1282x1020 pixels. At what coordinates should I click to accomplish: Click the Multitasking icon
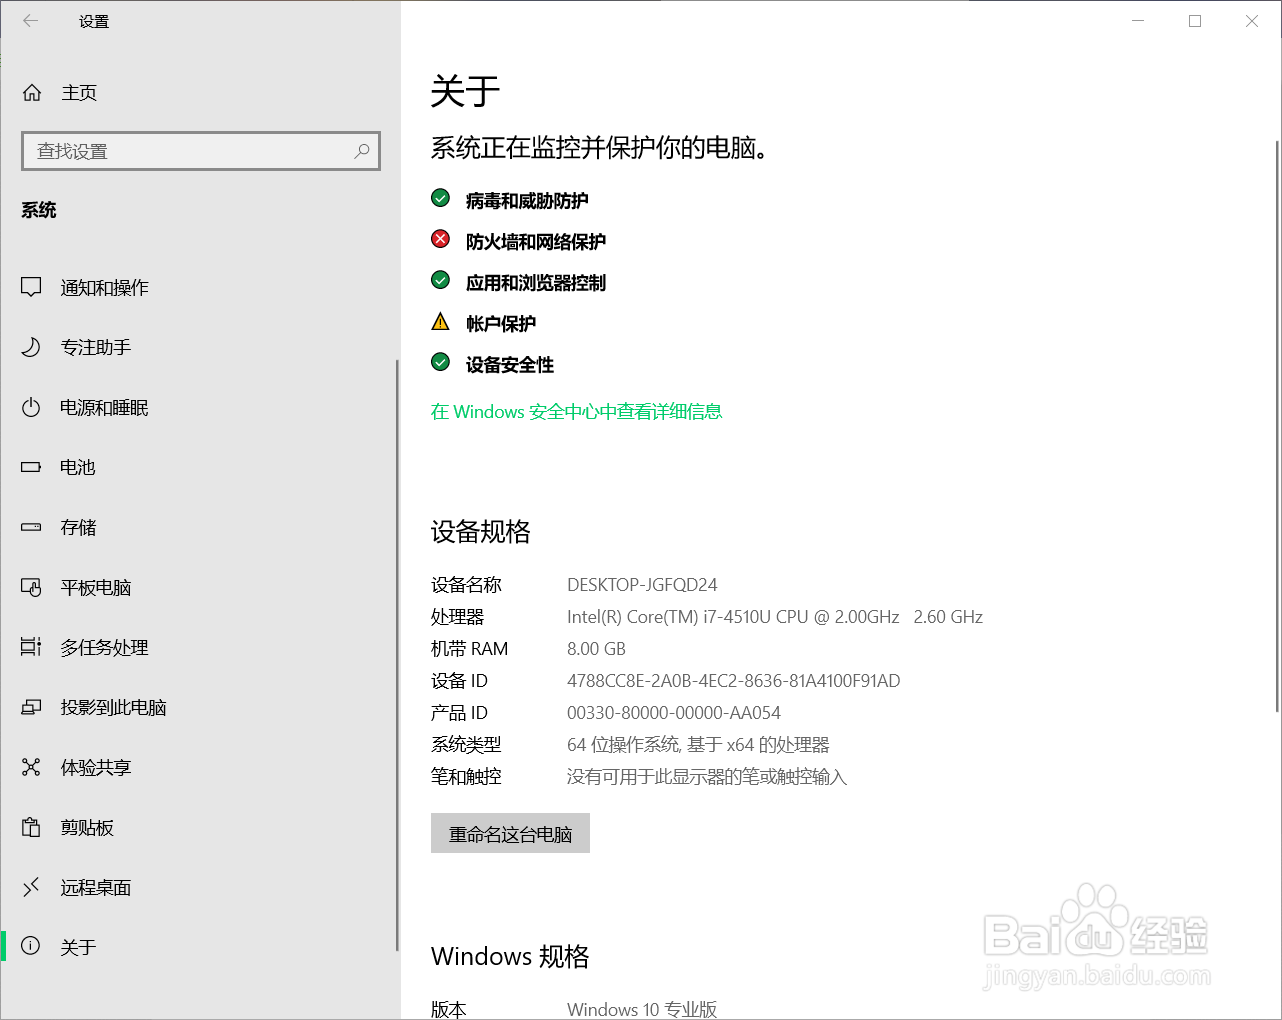point(31,647)
